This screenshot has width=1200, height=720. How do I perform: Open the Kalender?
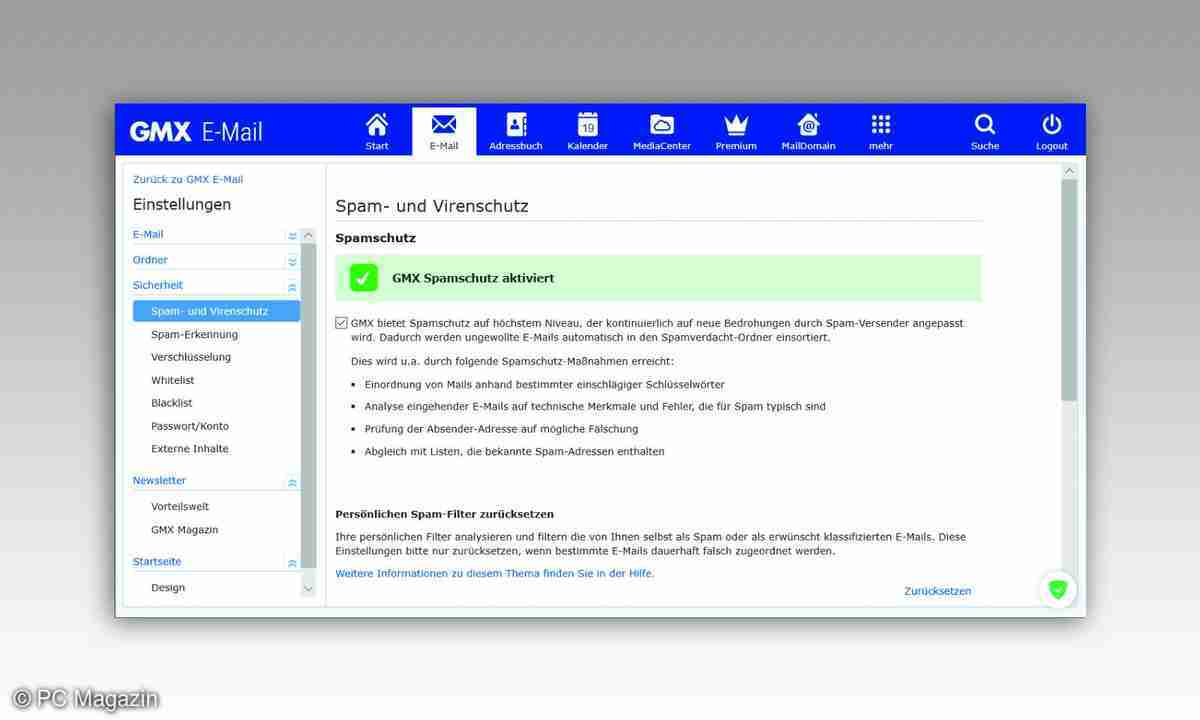(587, 130)
